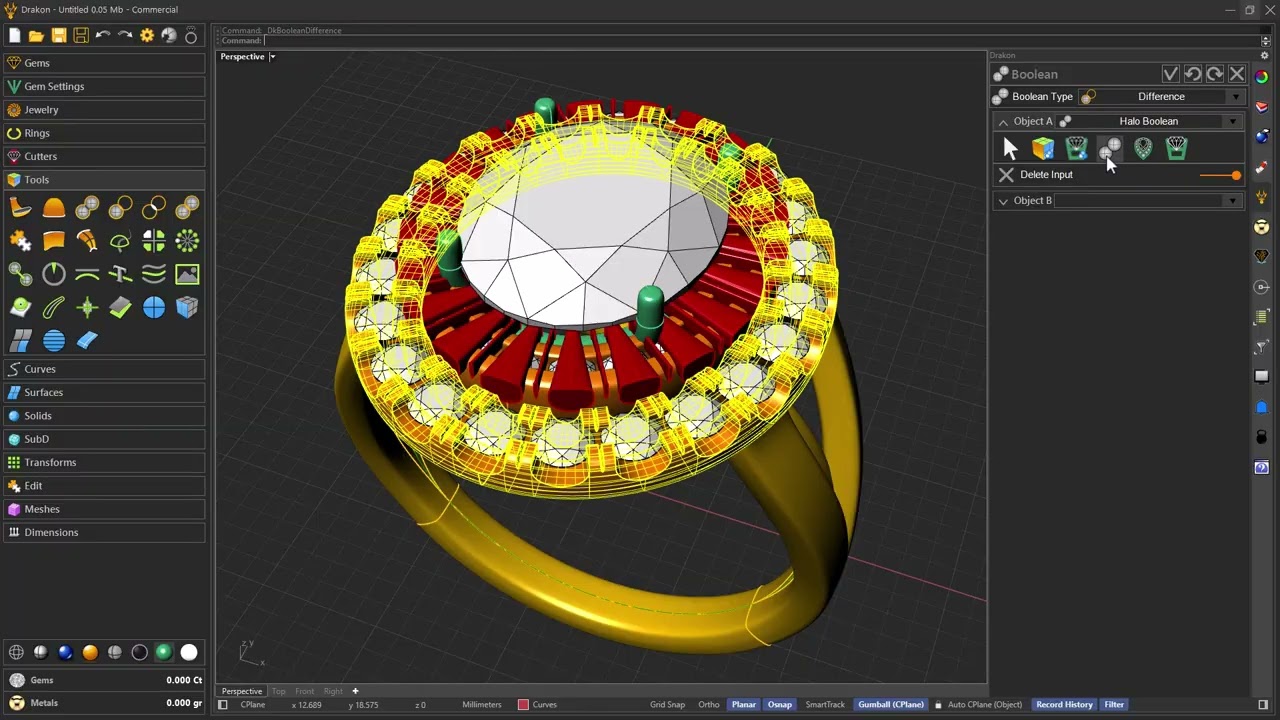This screenshot has width=1280, height=720.
Task: Click the blue striped sphere tool
Action: click(54, 341)
